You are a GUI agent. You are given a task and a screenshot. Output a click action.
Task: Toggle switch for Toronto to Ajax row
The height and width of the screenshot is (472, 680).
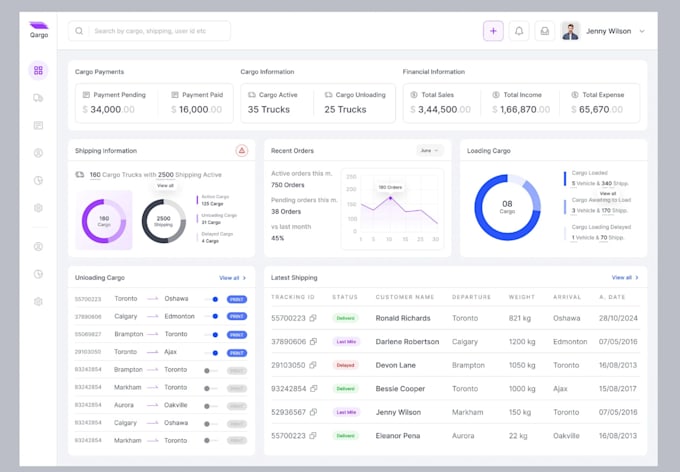(211, 352)
